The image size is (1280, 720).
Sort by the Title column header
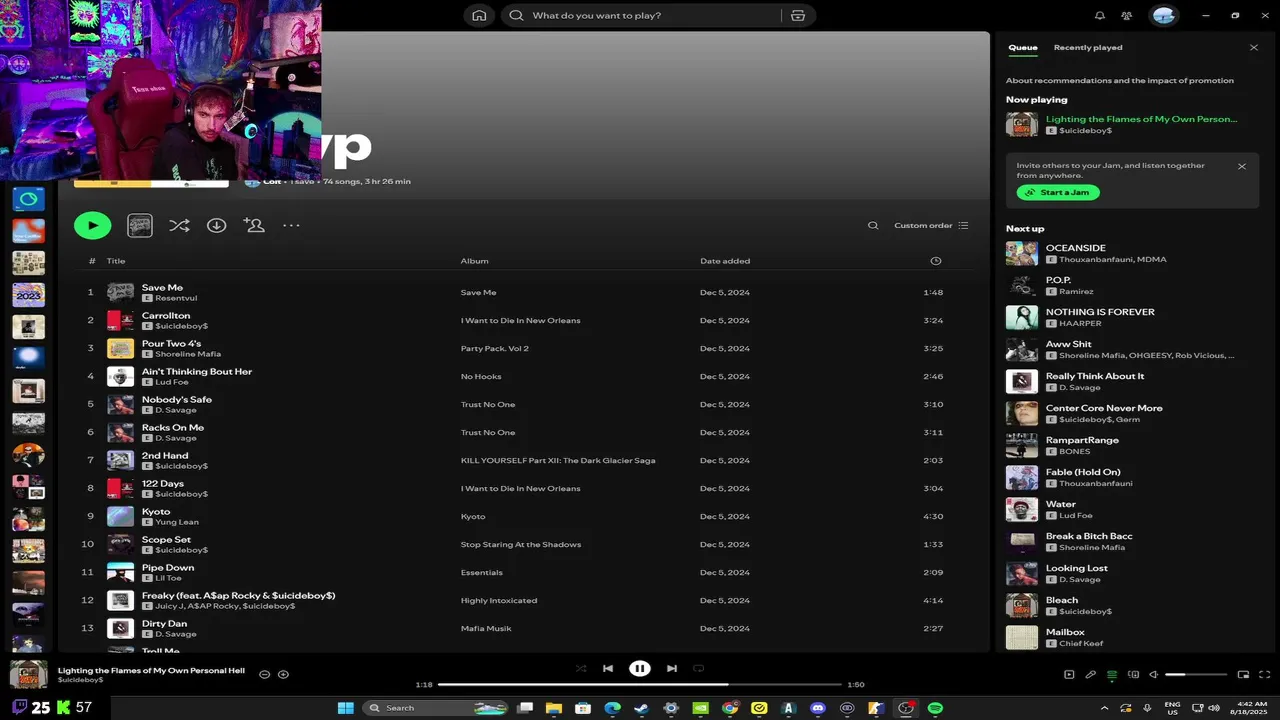(x=116, y=261)
